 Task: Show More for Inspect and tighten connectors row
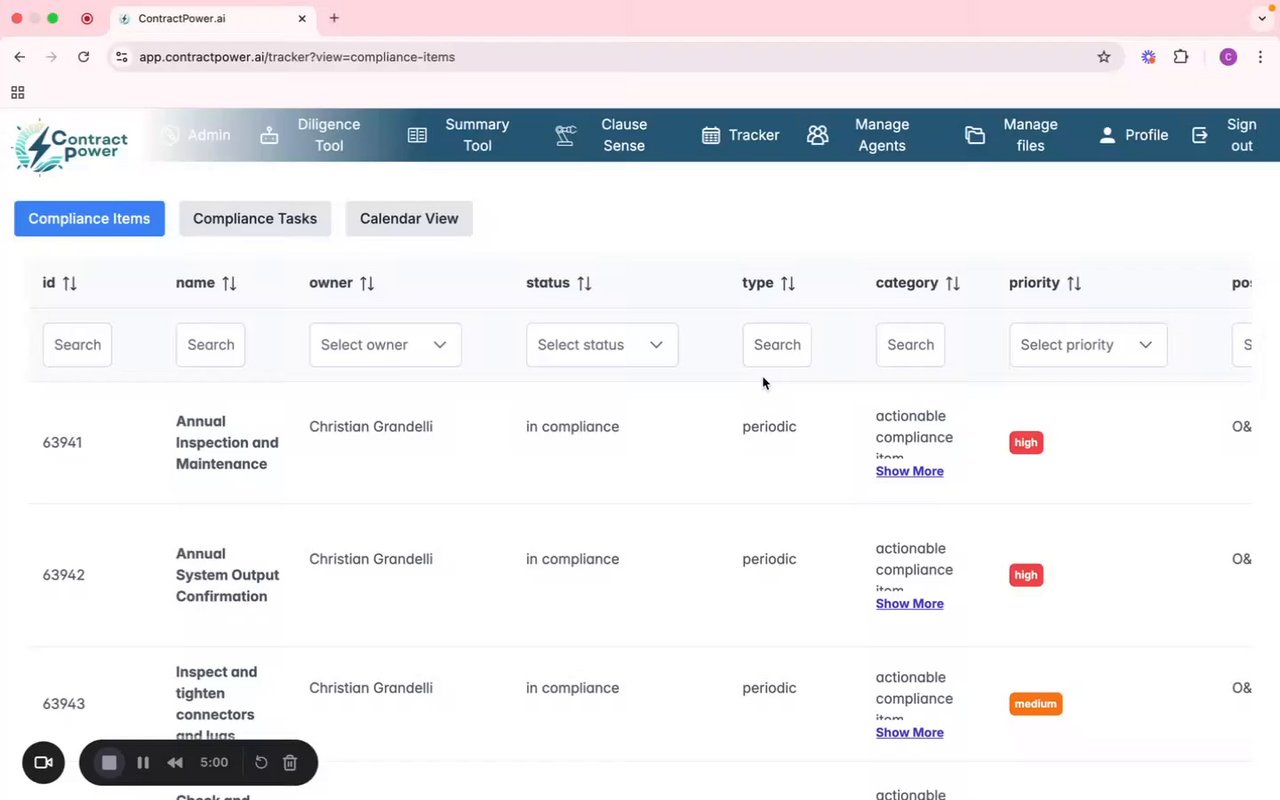910,733
